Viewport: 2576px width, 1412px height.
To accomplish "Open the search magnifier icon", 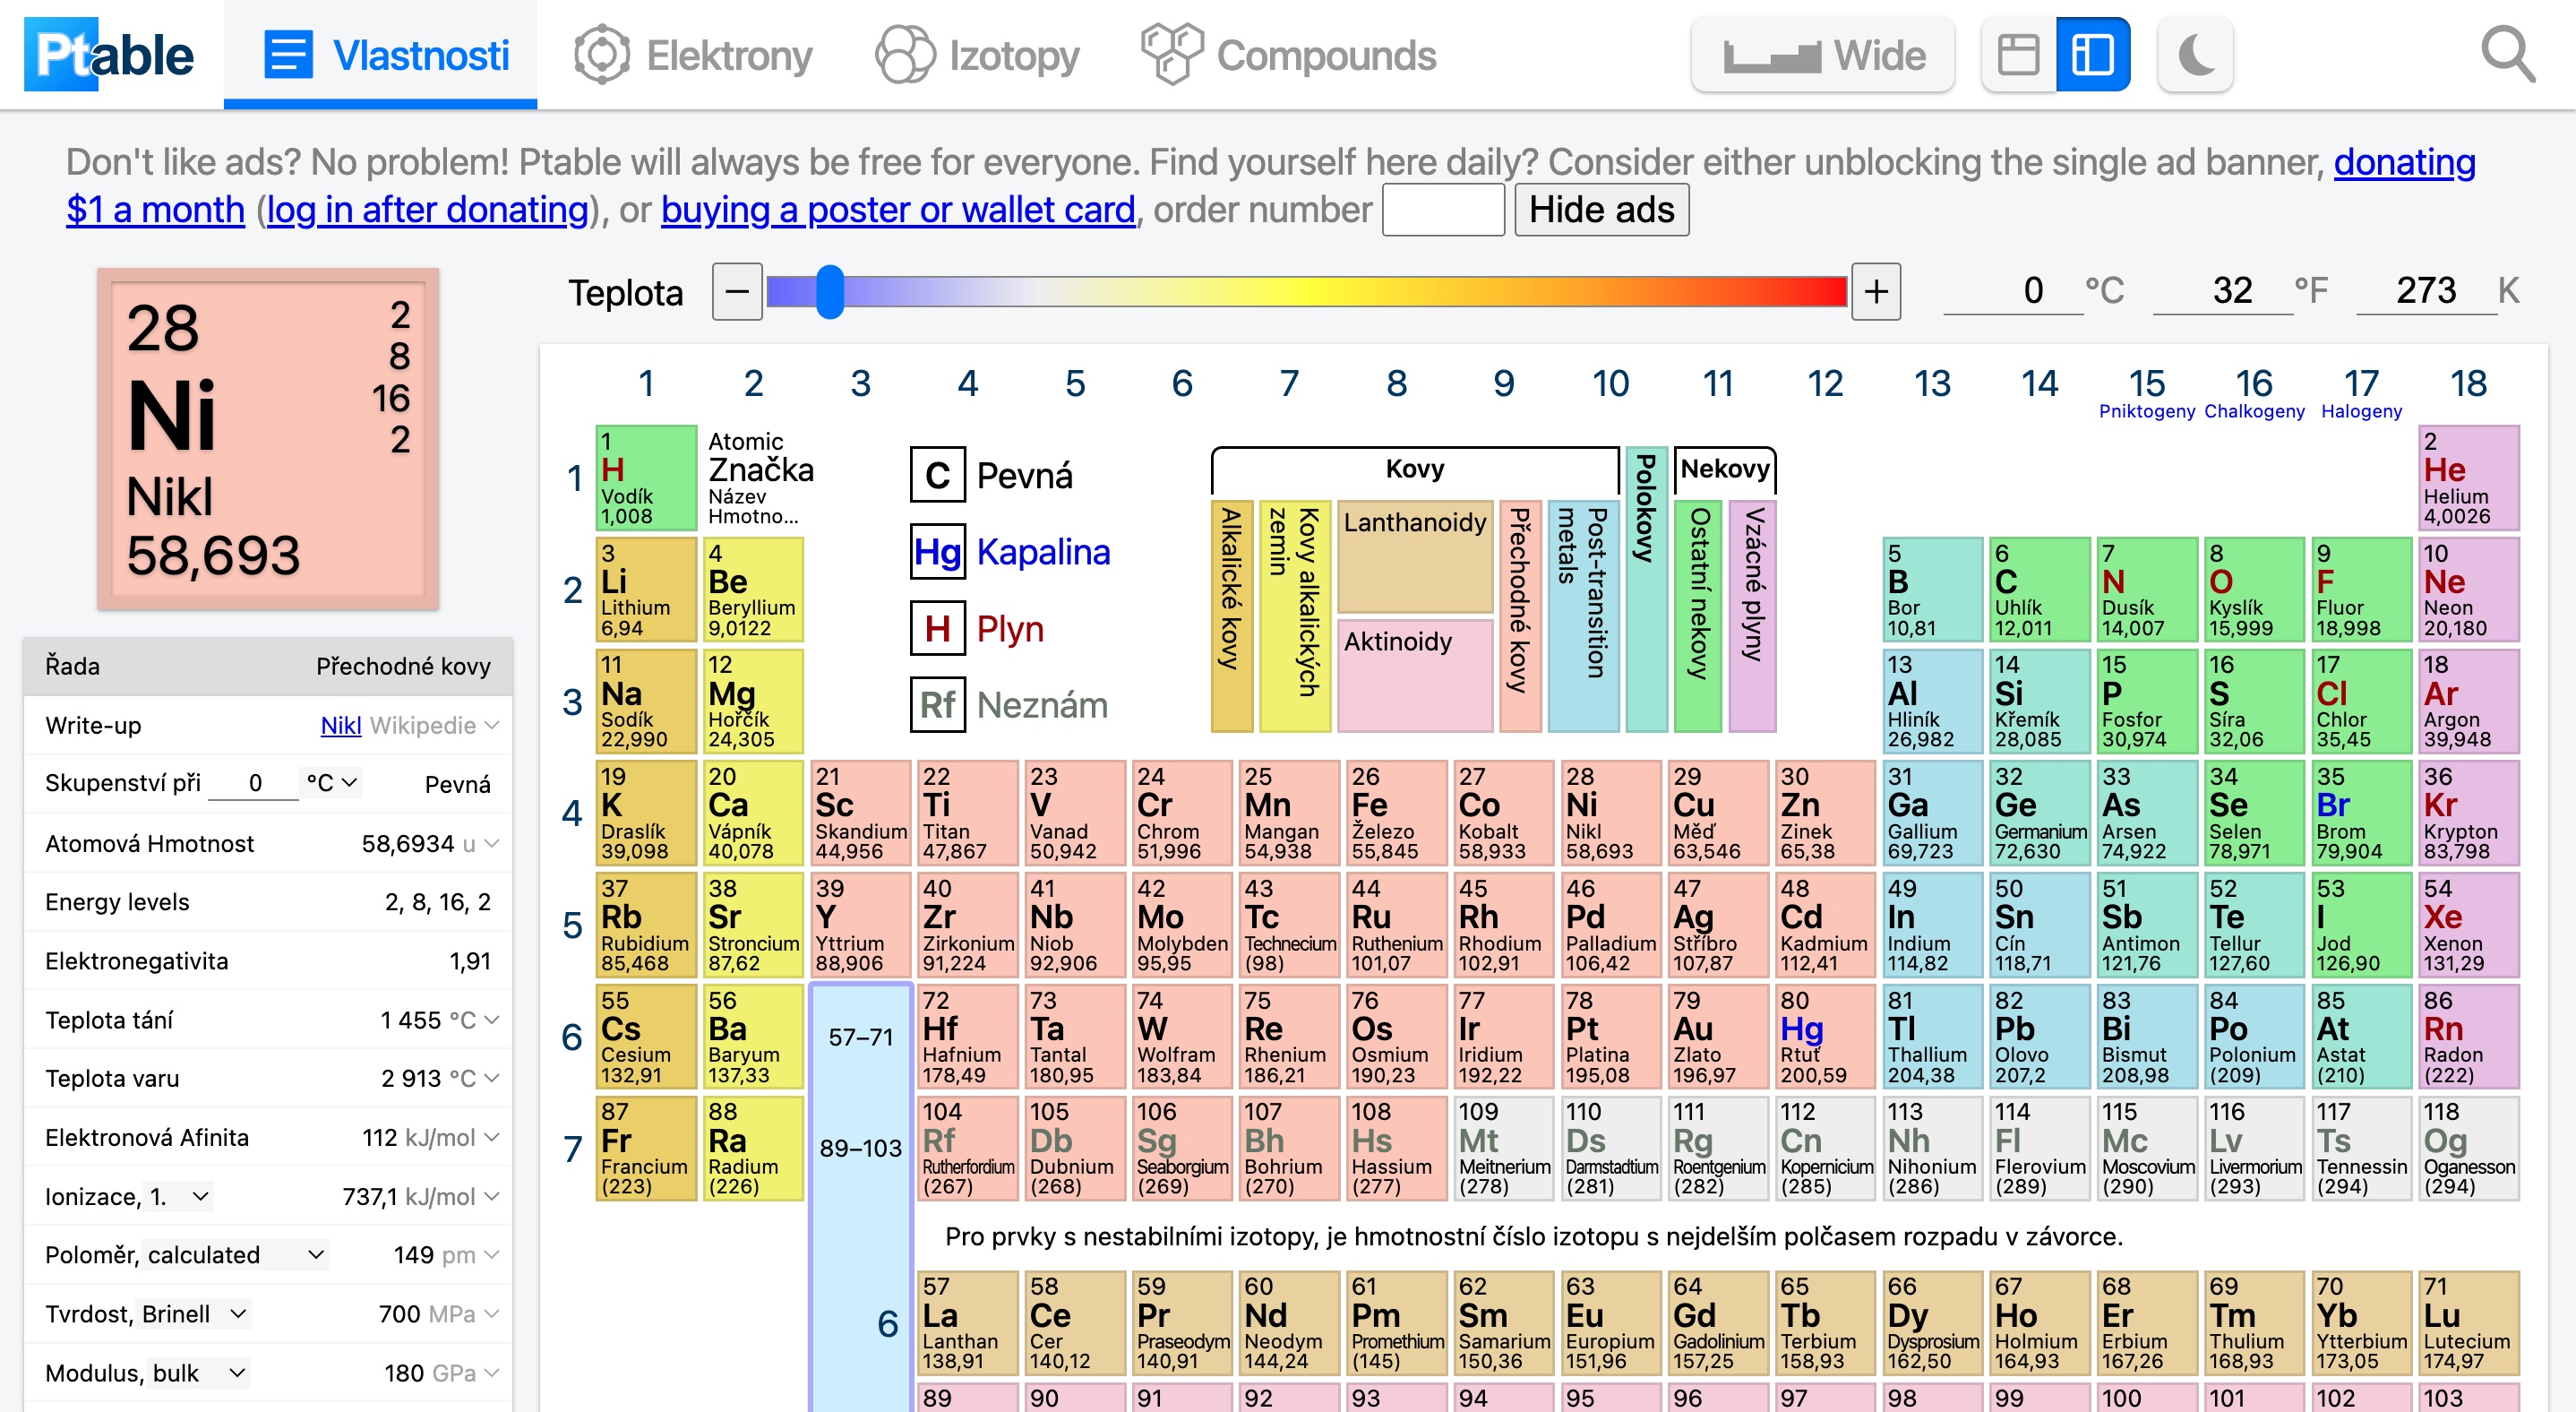I will (x=2507, y=55).
